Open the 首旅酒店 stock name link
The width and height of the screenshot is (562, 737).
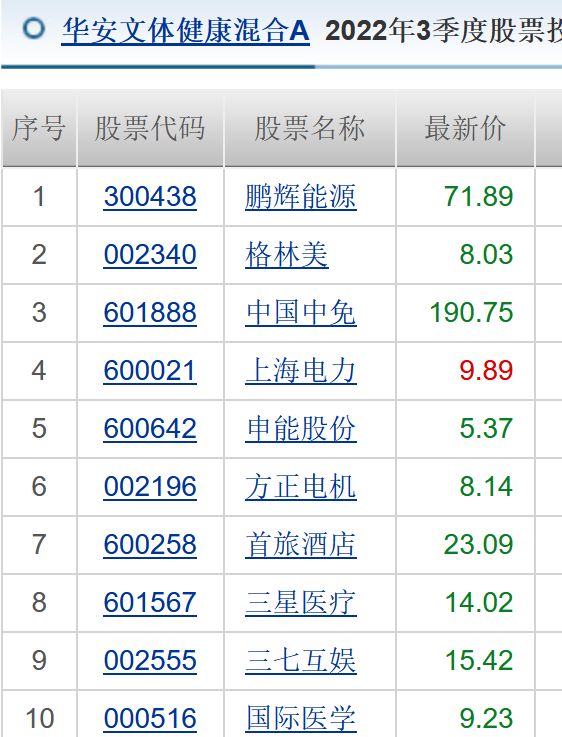click(301, 544)
